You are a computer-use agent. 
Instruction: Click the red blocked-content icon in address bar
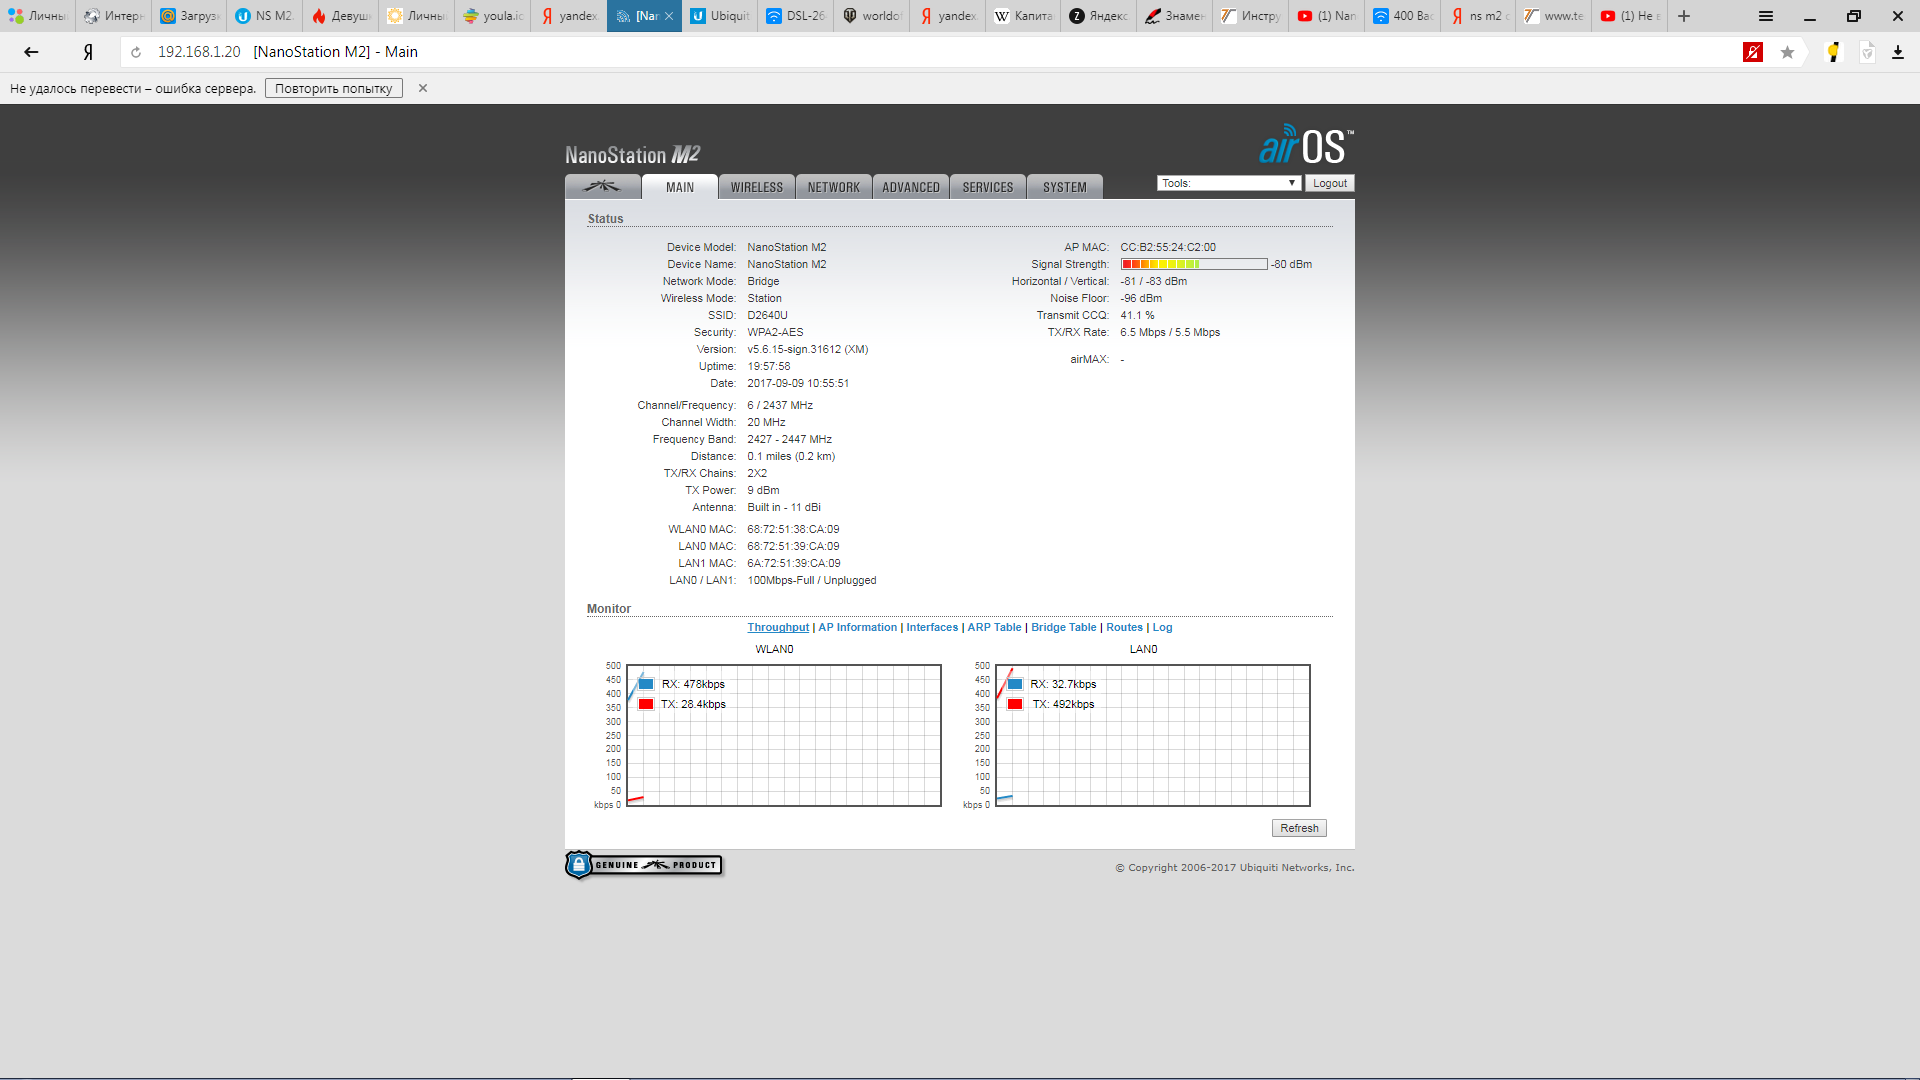pos(1753,52)
